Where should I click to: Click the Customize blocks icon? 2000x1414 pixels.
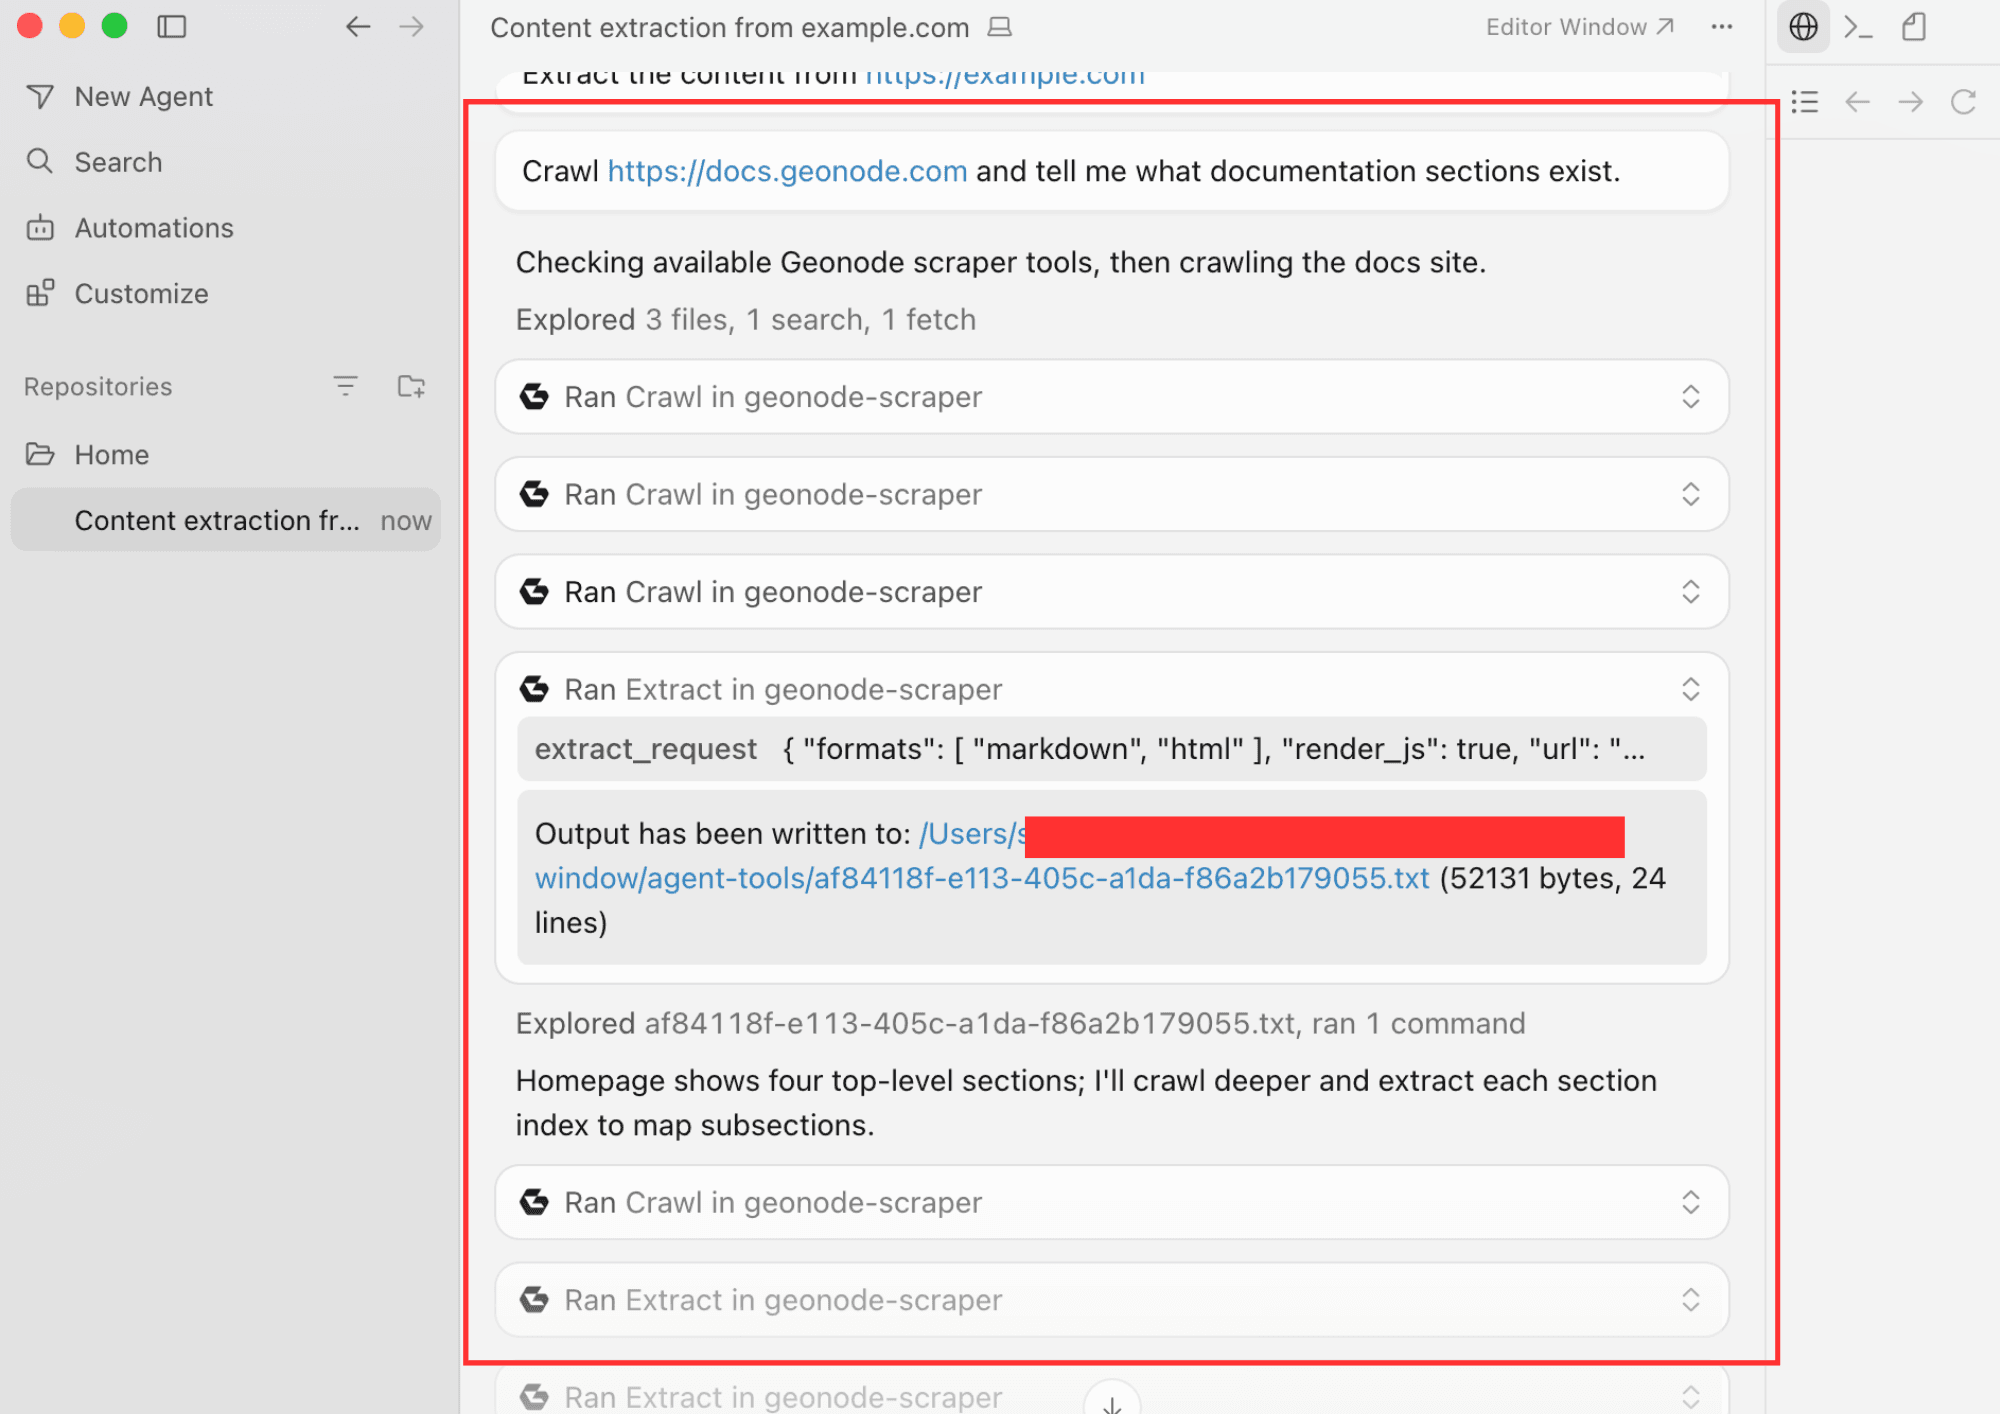(x=40, y=294)
